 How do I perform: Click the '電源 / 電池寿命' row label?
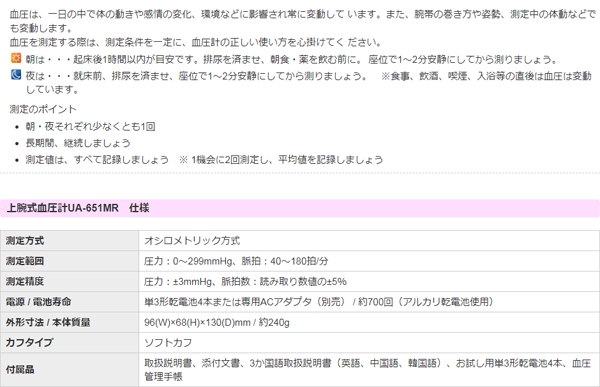[x=38, y=302]
